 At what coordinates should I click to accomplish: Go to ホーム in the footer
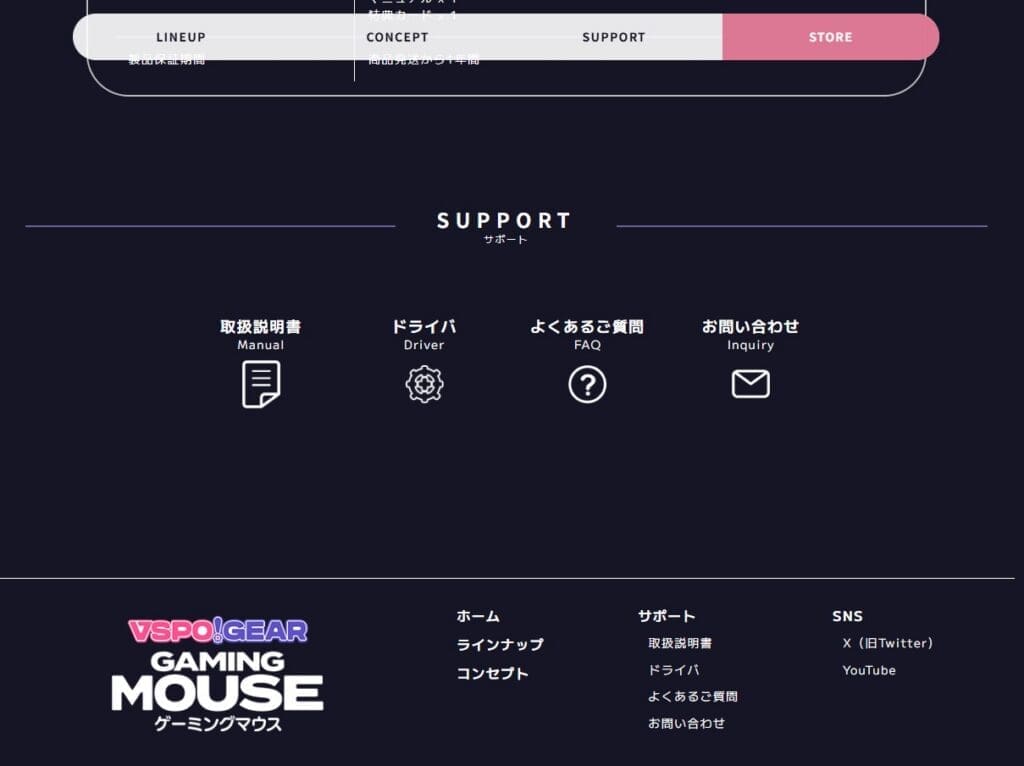point(478,616)
